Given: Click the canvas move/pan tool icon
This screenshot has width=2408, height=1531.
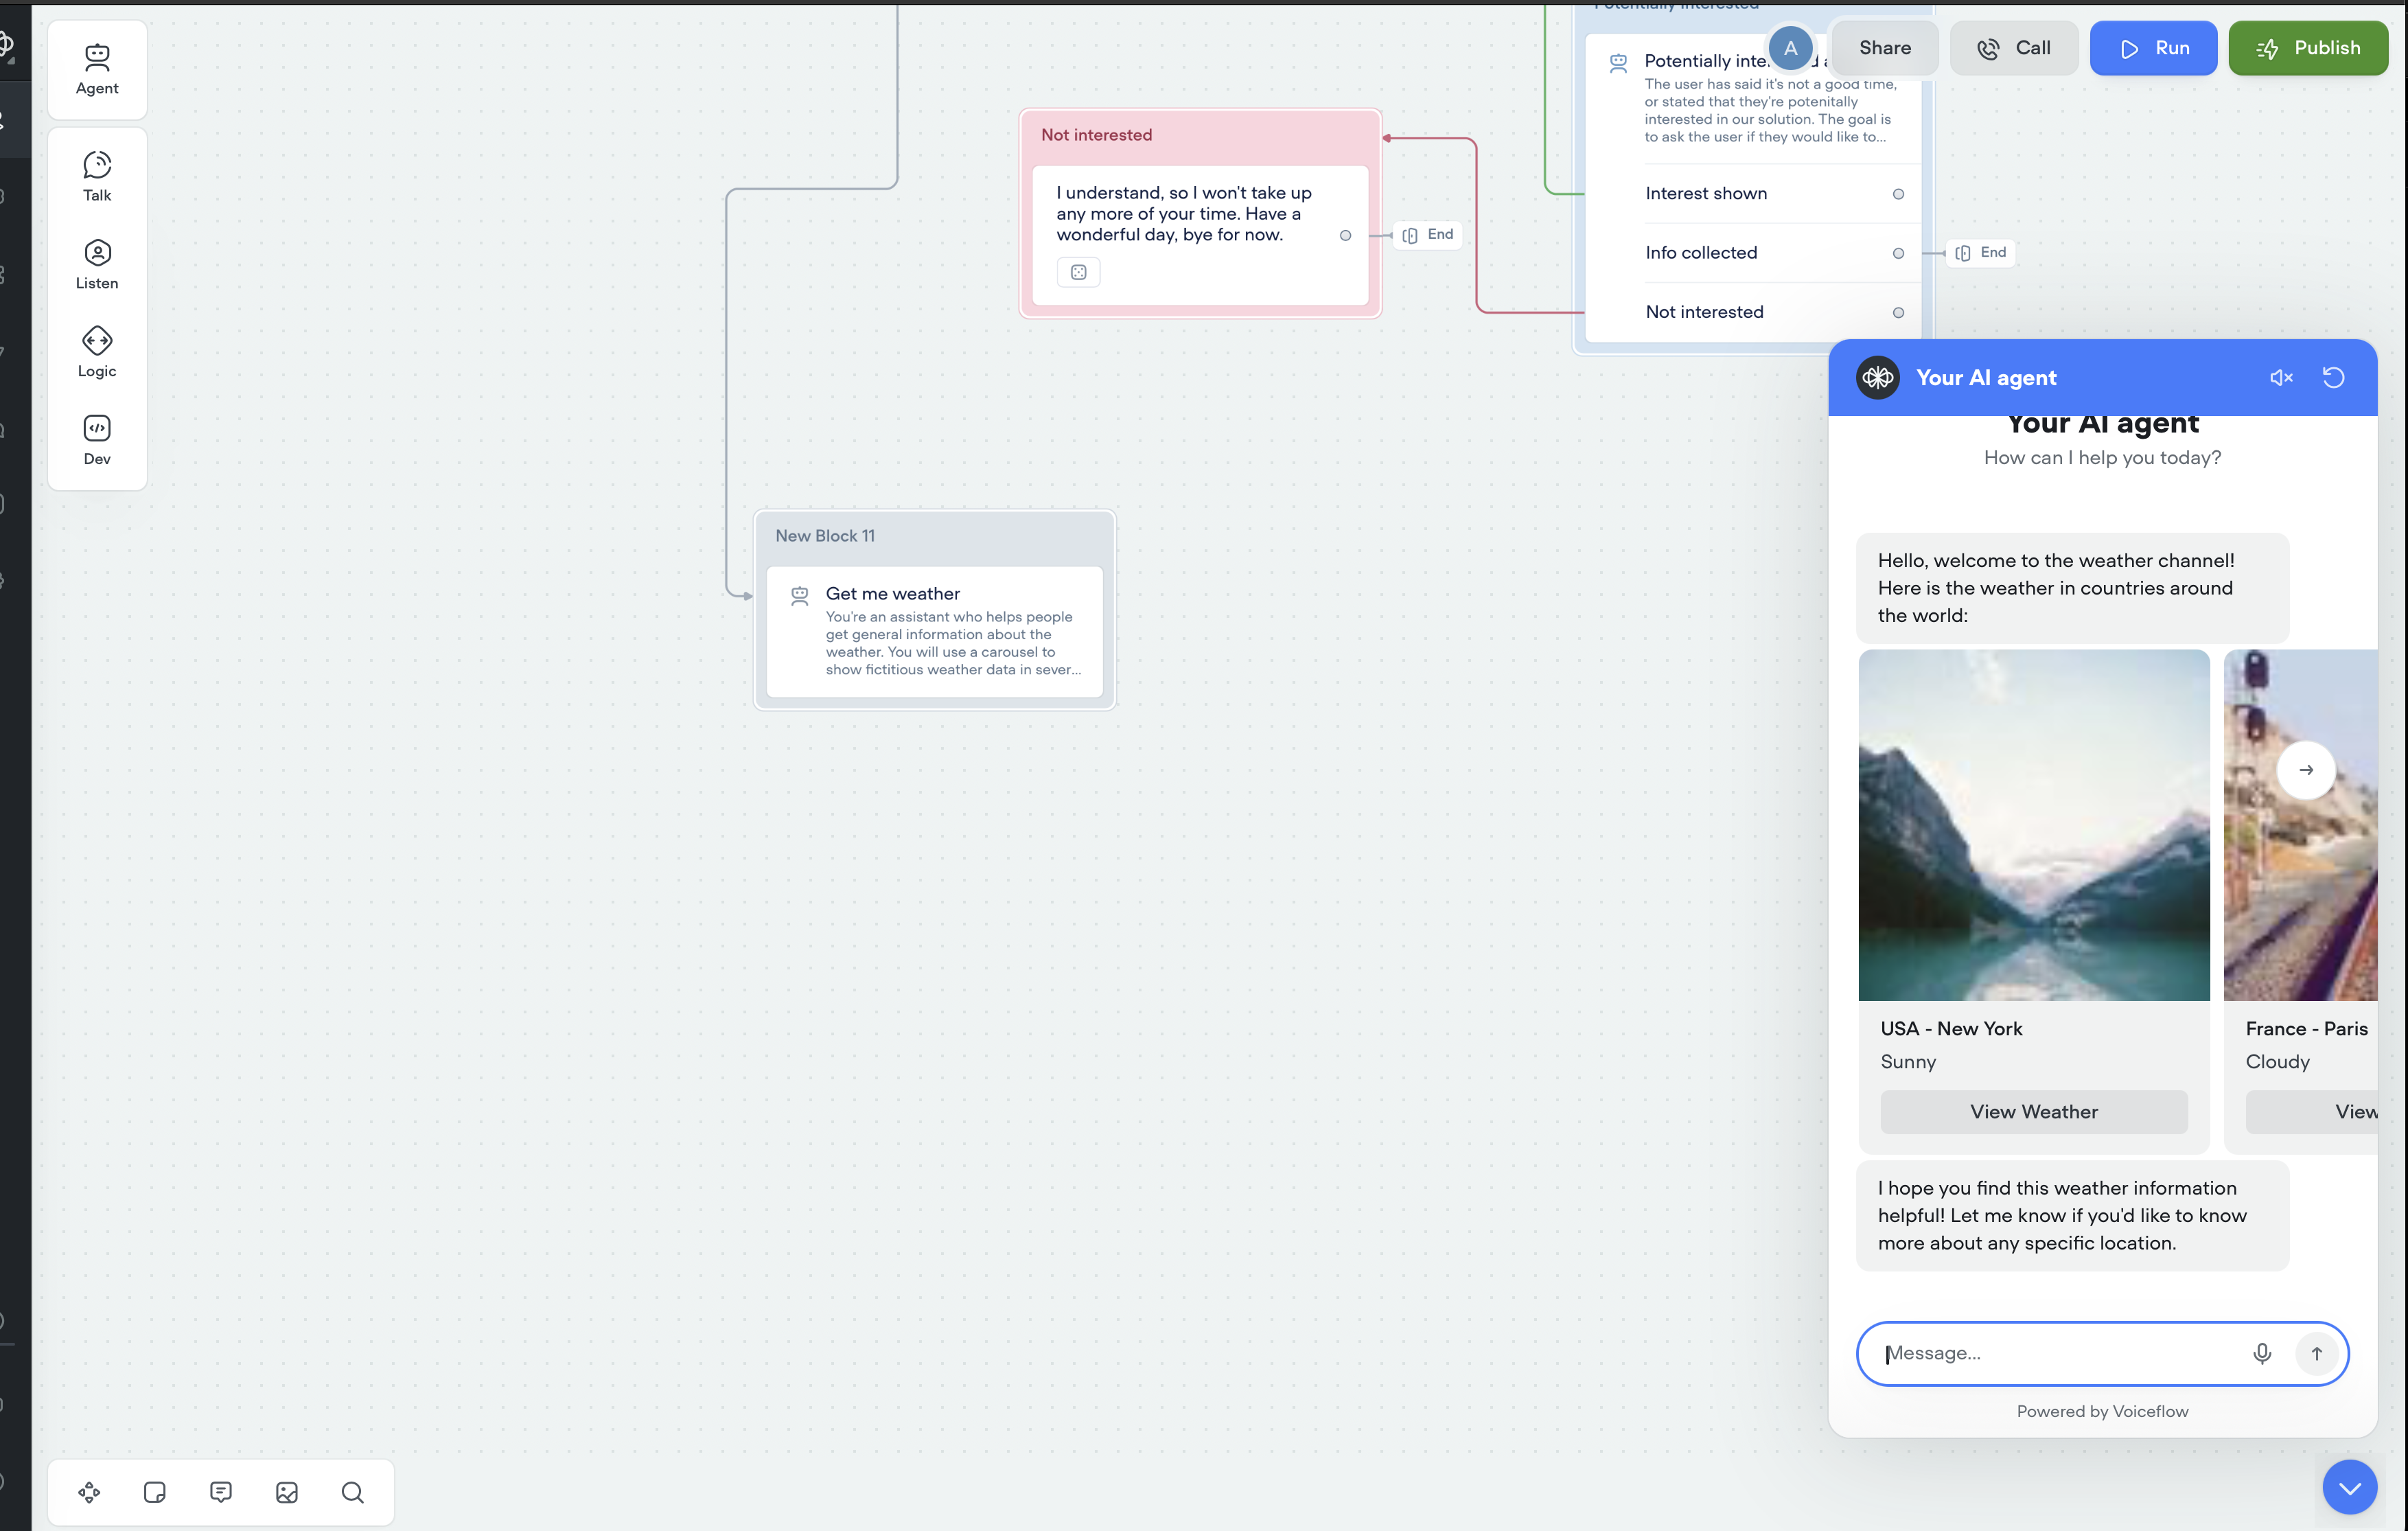Looking at the screenshot, I should 89,1492.
